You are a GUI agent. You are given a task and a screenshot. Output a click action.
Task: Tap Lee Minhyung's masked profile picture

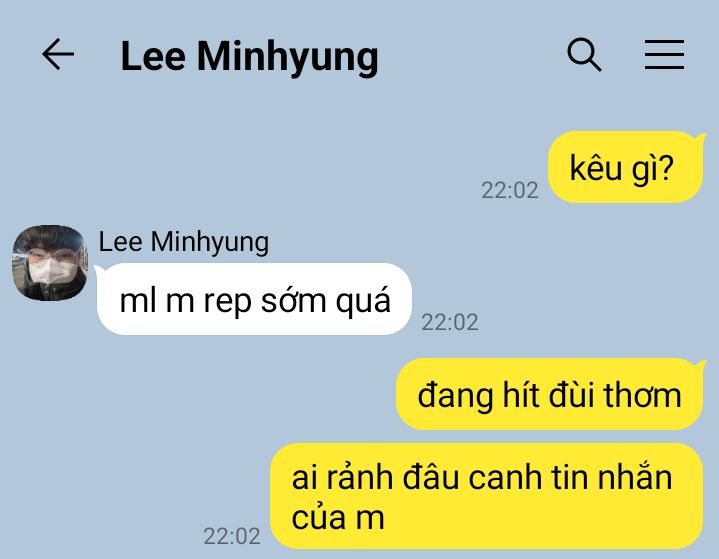click(50, 263)
